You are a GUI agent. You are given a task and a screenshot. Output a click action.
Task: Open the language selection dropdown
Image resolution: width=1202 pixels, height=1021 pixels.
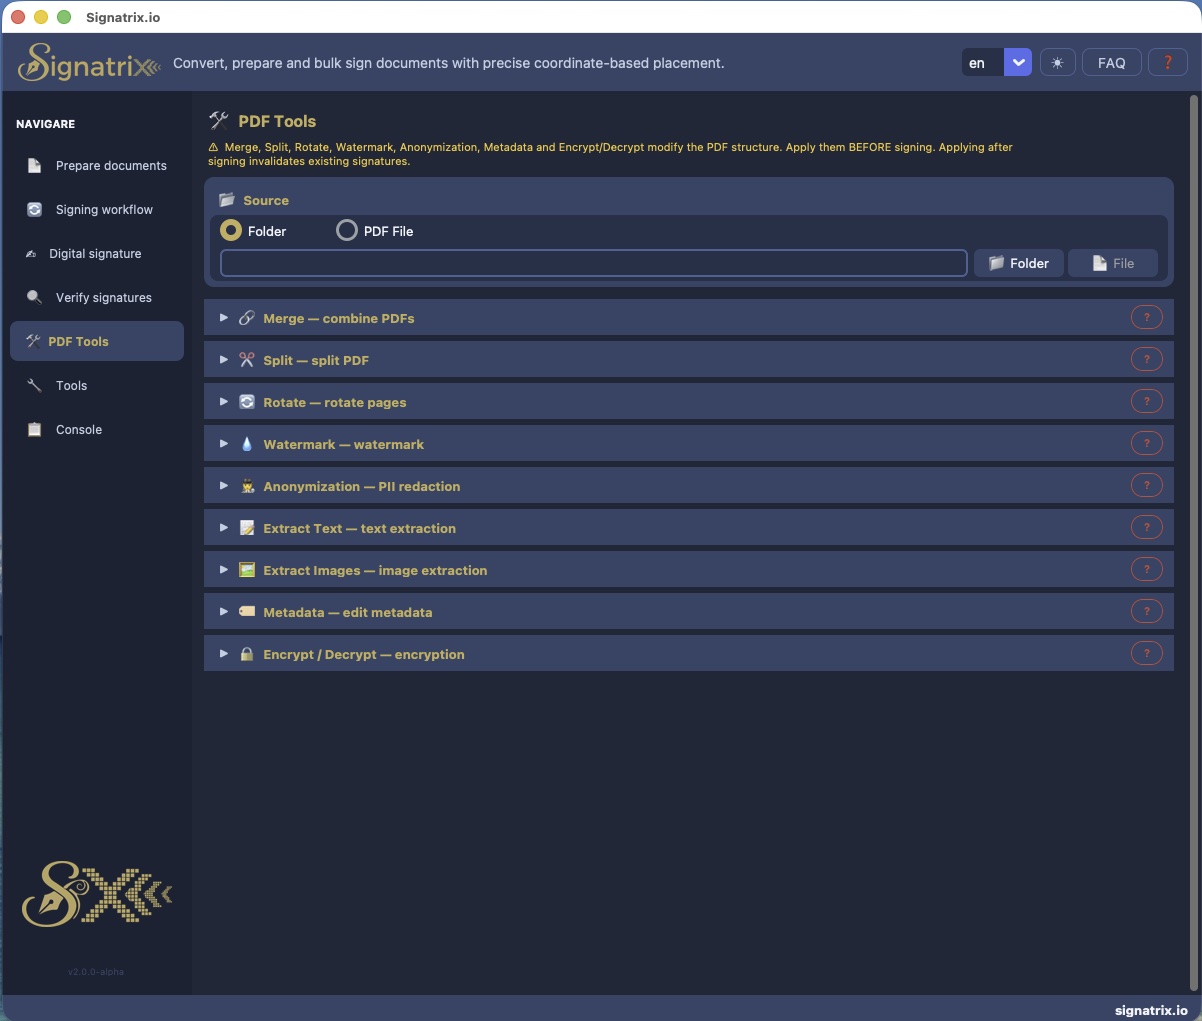[x=1017, y=61]
